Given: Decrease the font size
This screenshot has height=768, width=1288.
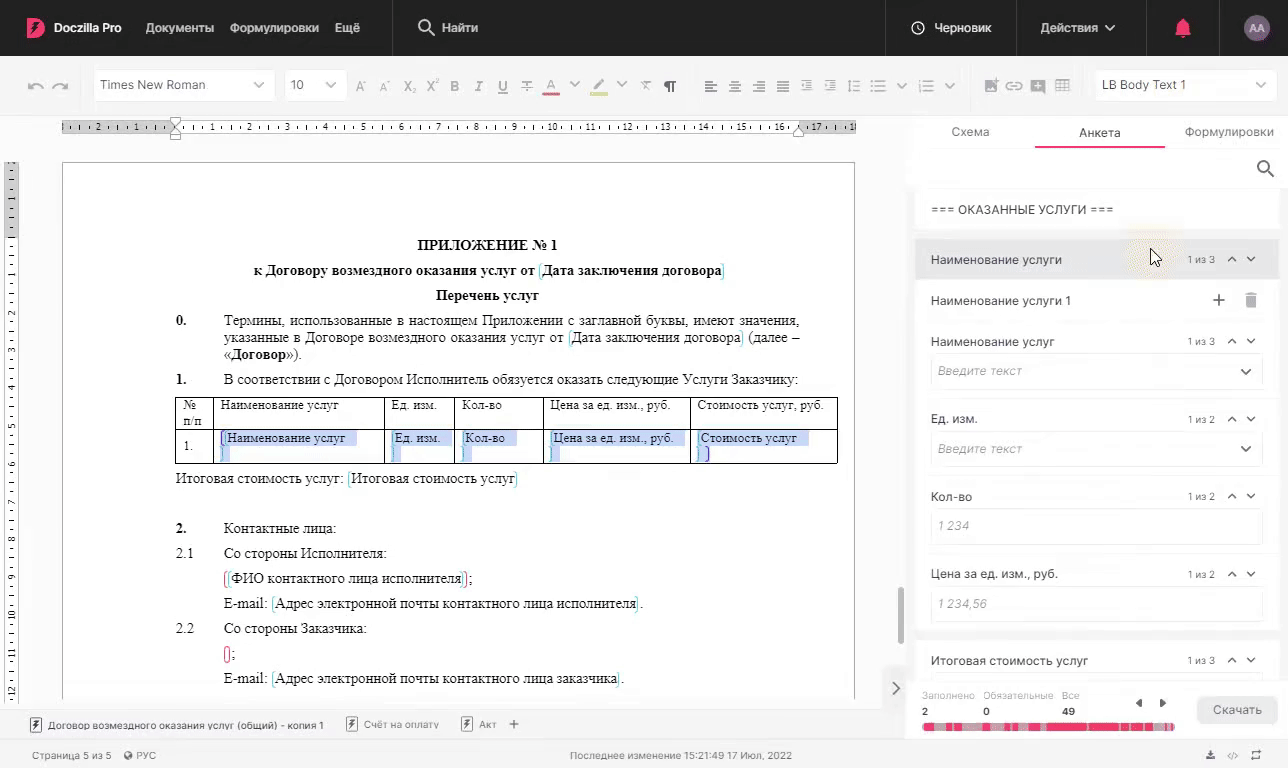Looking at the screenshot, I should pyautogui.click(x=384, y=86).
